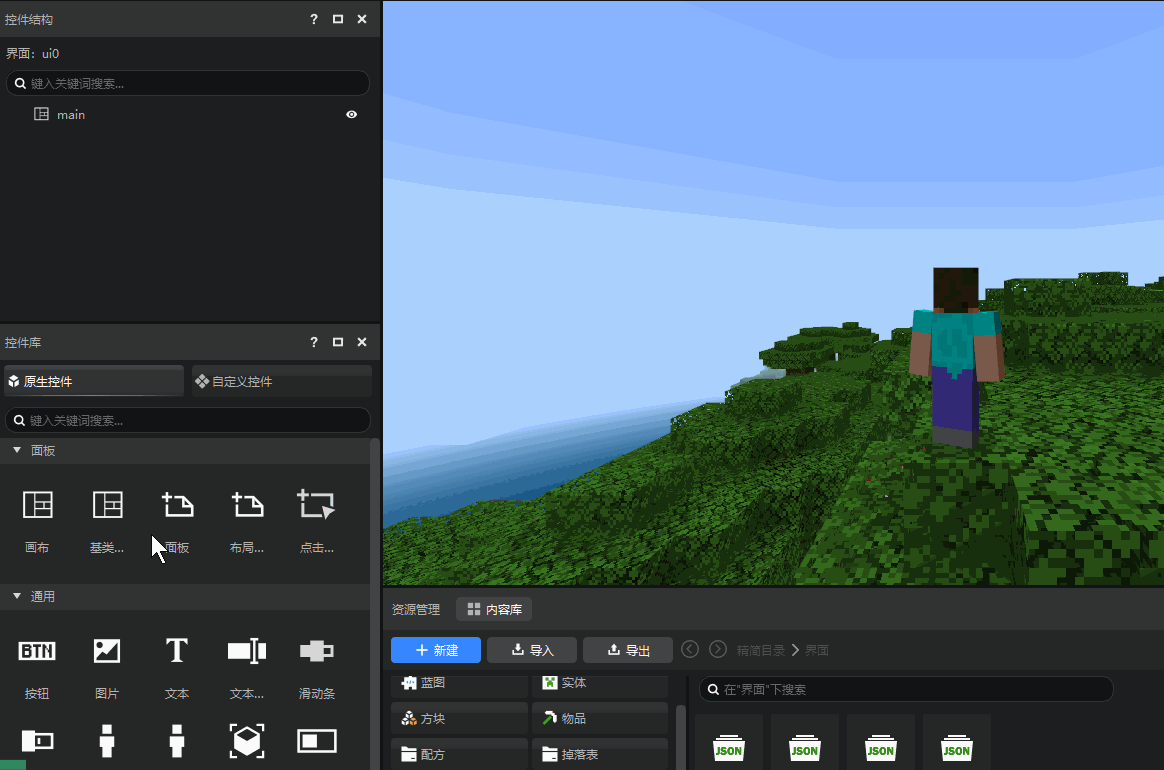Select the 文本 text control with T icon
1164x770 pixels.
(177, 651)
